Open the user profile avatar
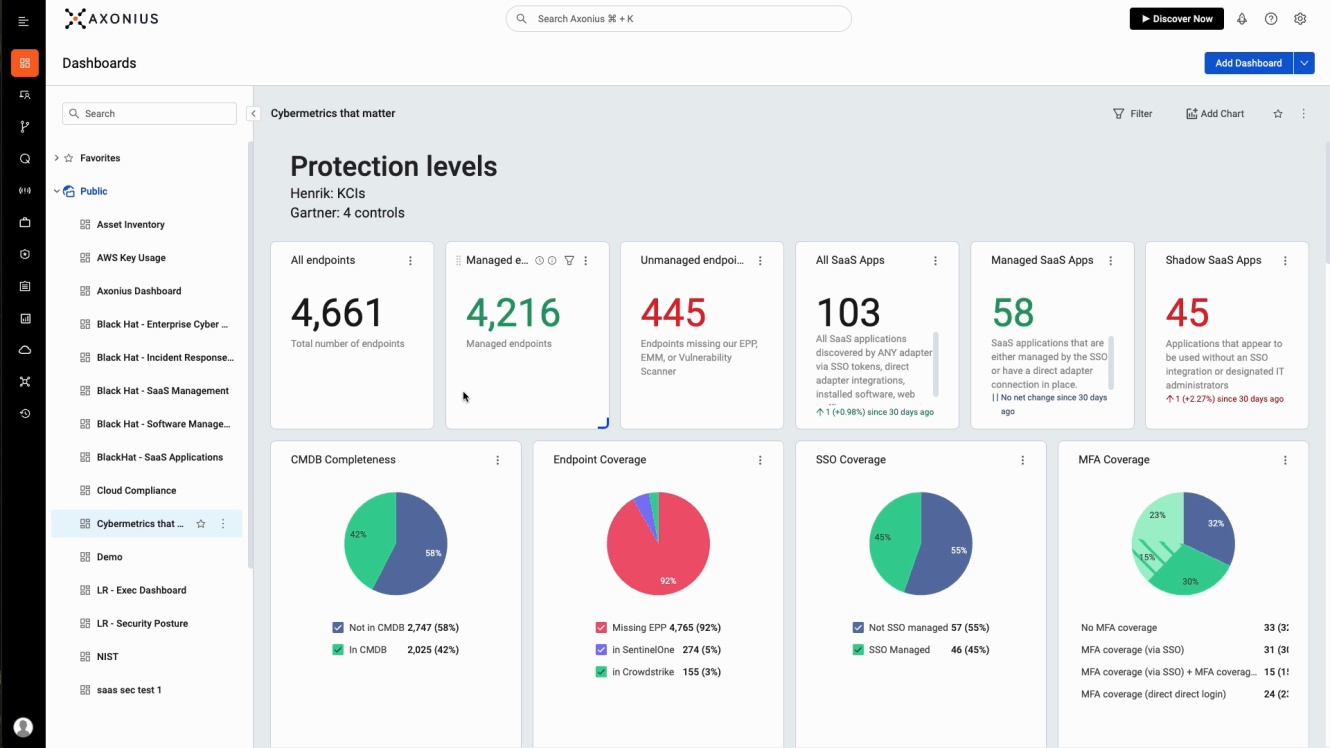The image size is (1330, 748). coord(23,727)
